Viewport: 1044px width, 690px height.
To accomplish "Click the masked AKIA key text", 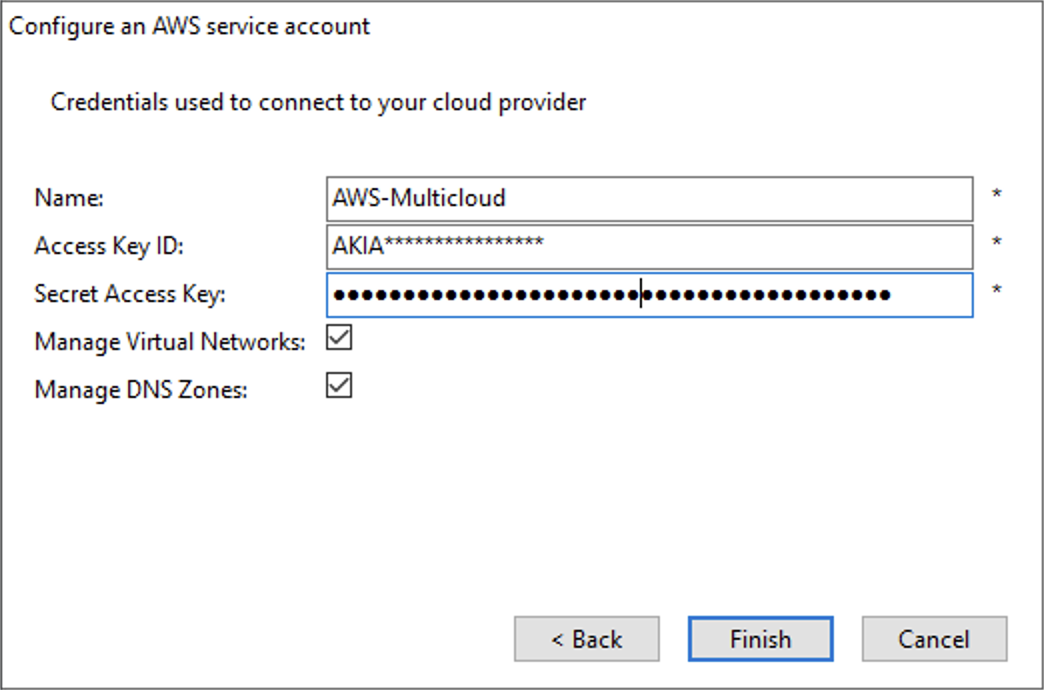I will [438, 246].
